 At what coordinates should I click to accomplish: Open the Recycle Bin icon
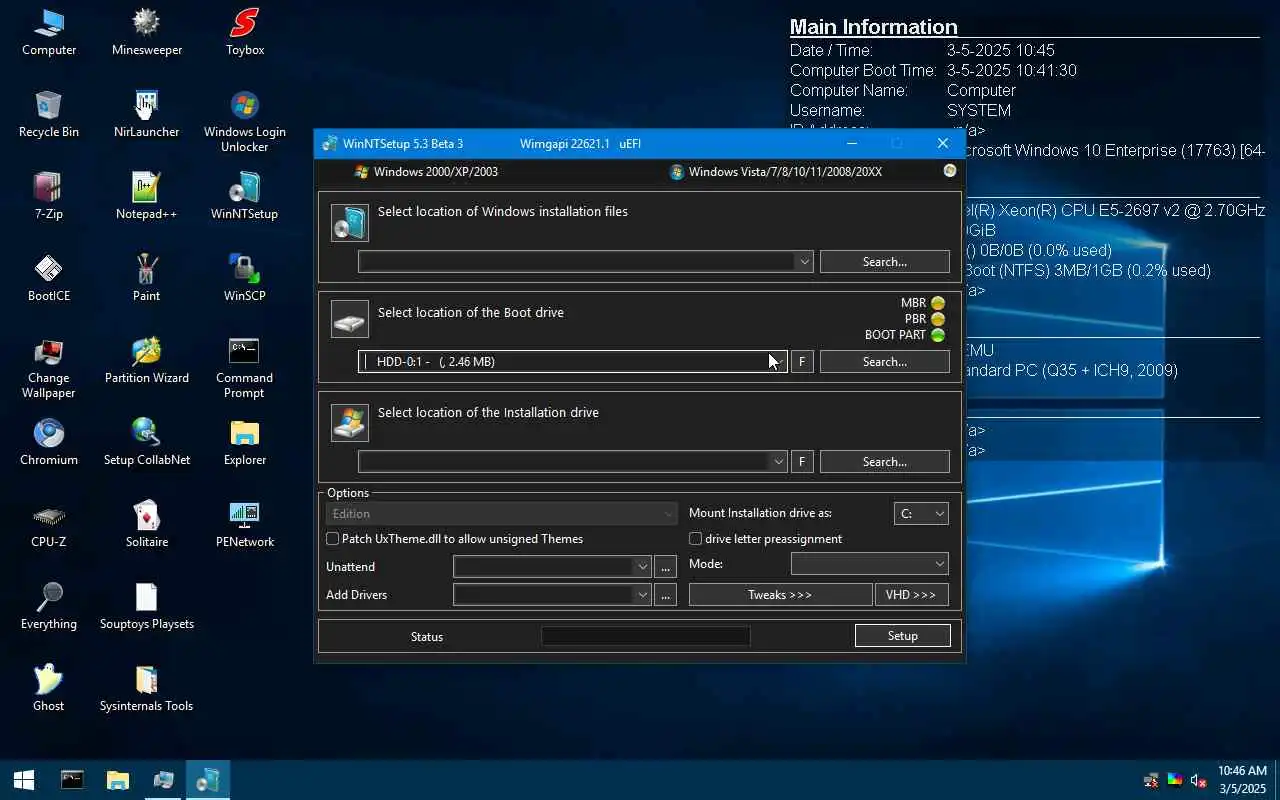coord(48,114)
